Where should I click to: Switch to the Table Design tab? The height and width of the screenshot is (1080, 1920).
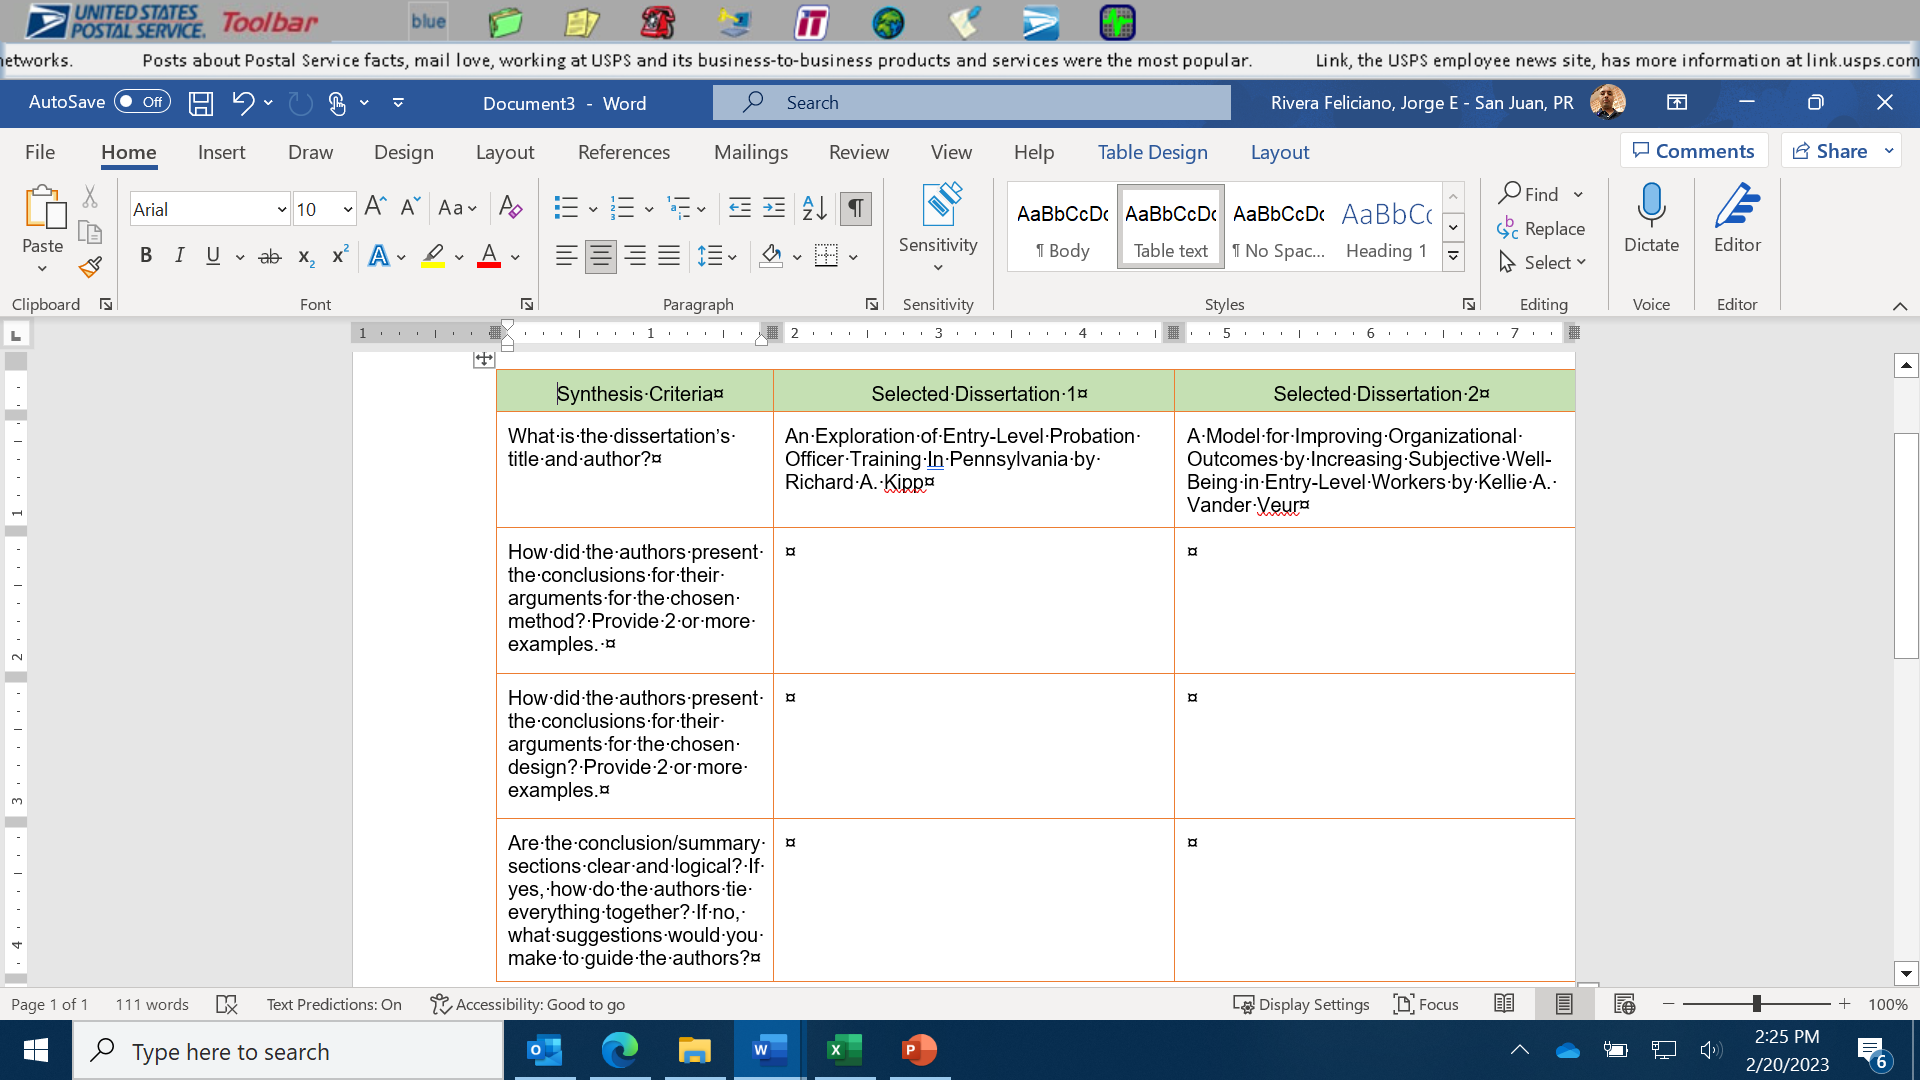point(1152,152)
